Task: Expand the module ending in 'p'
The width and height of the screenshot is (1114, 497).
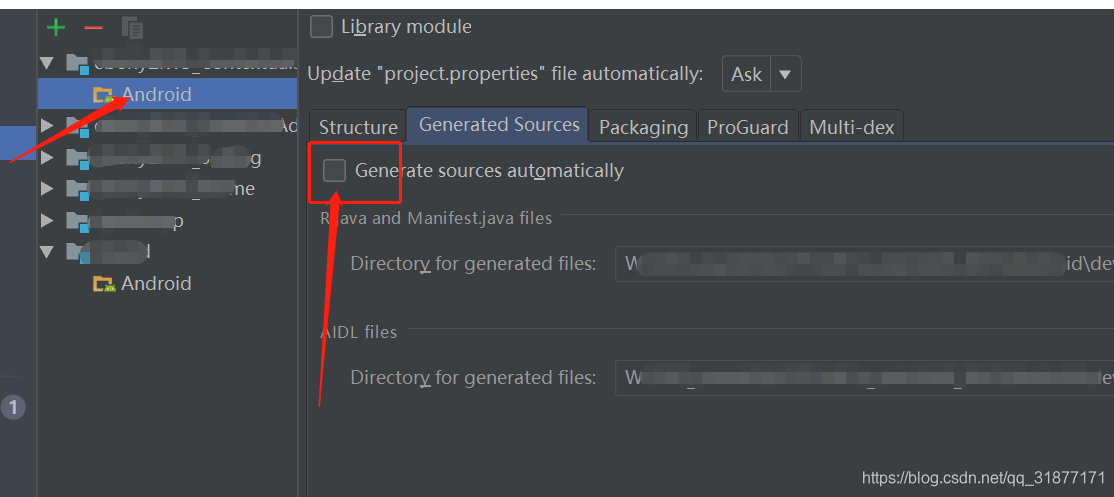Action: (47, 220)
